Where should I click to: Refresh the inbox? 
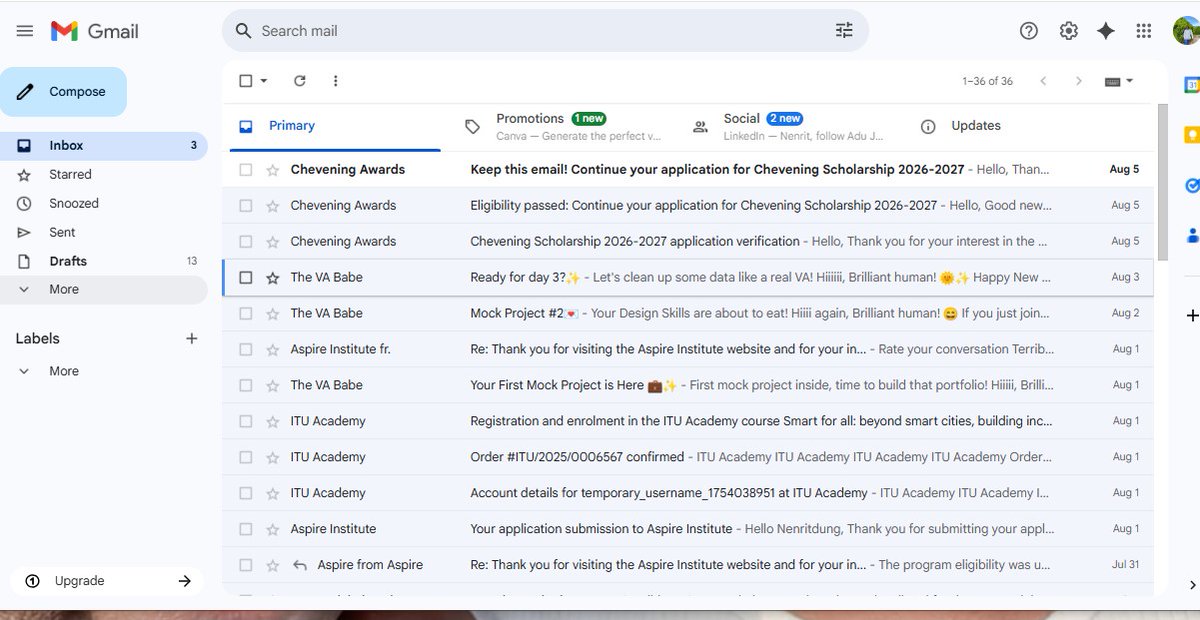point(300,81)
